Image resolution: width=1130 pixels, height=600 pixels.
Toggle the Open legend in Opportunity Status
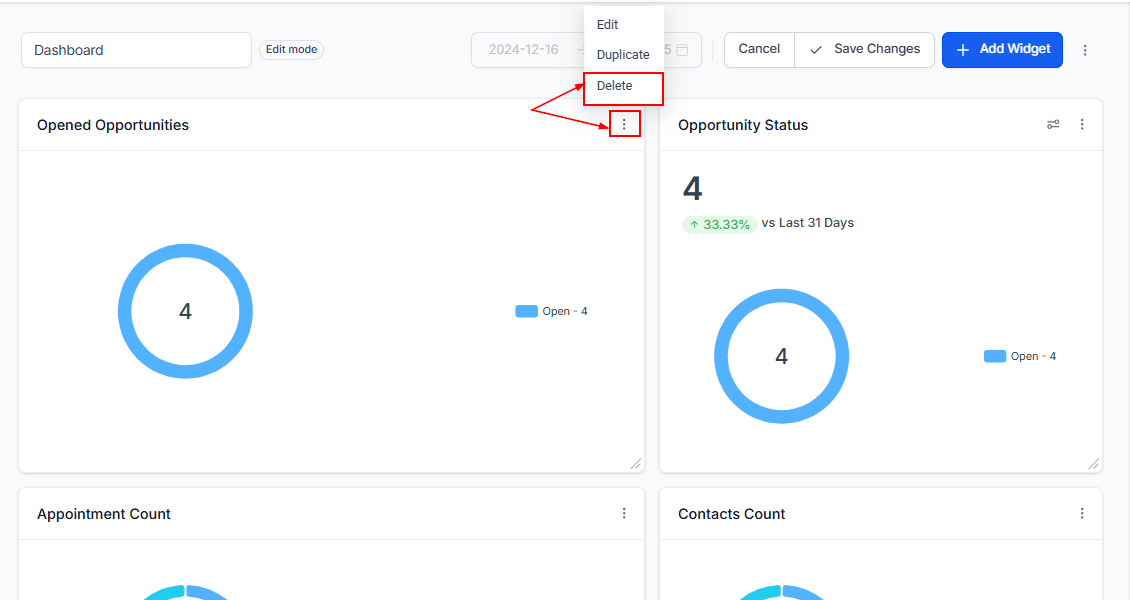[x=1020, y=356]
